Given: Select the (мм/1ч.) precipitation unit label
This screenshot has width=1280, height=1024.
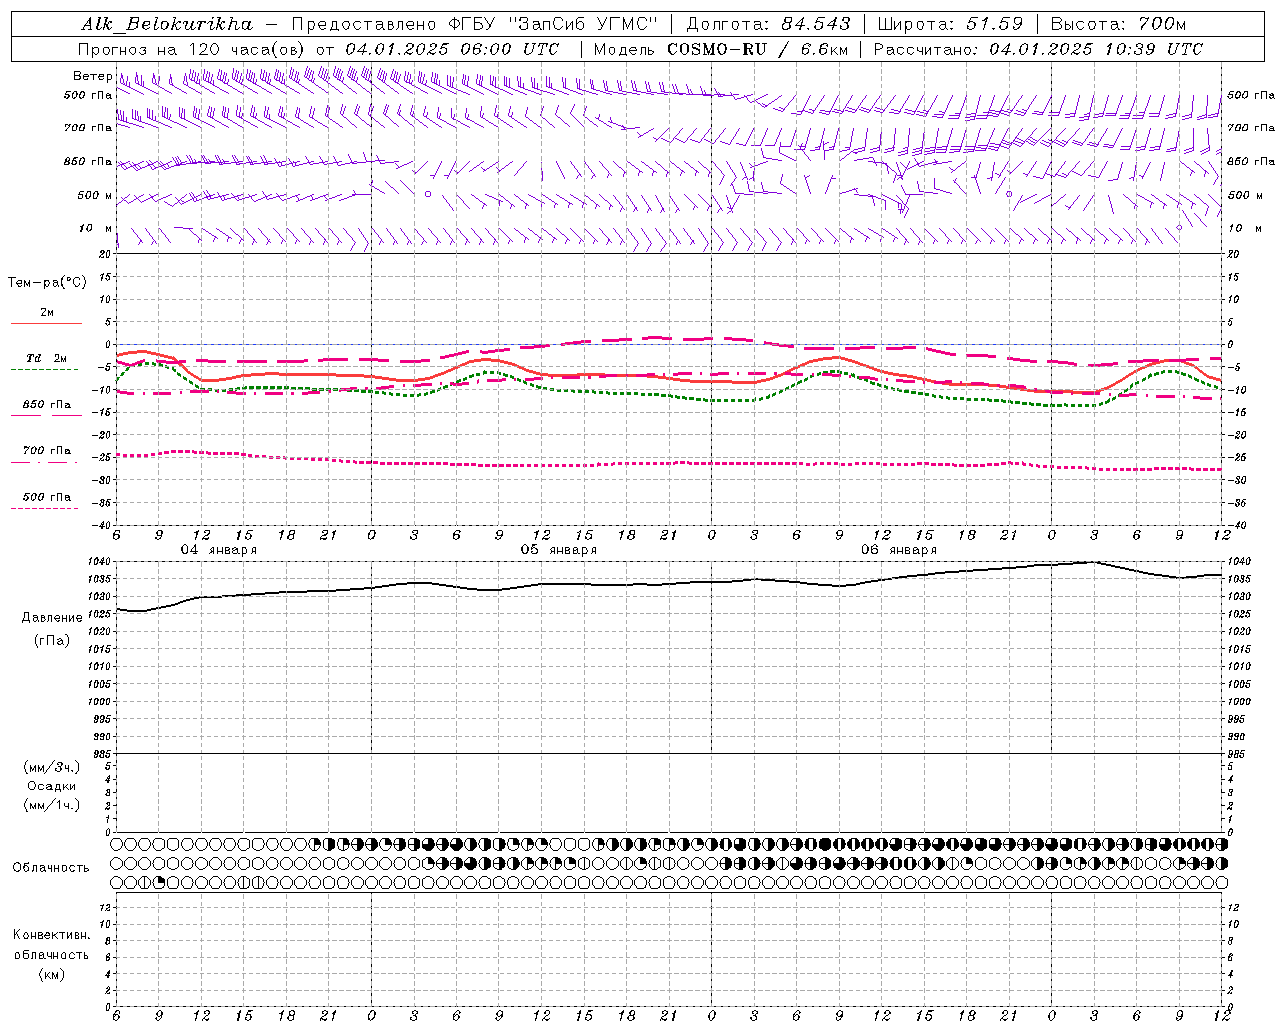Looking at the screenshot, I should (x=52, y=805).
